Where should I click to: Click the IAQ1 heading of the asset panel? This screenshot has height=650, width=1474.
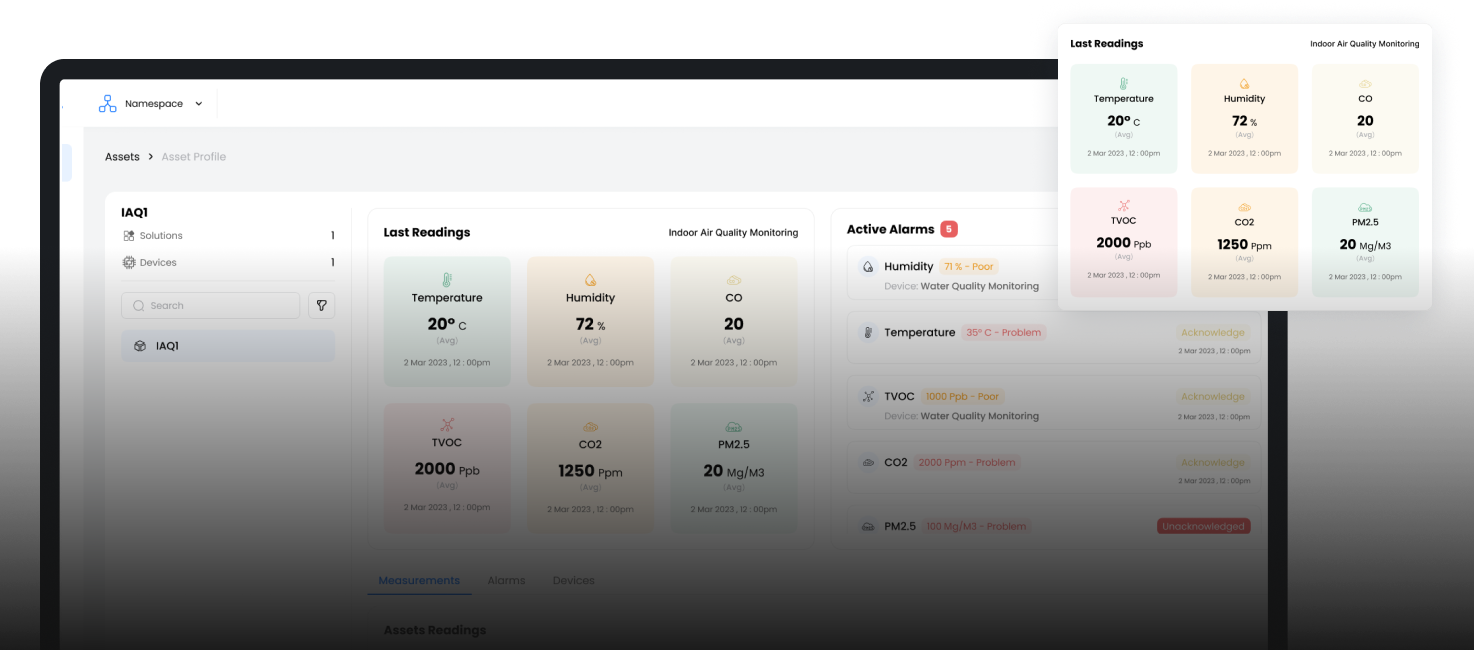pyautogui.click(x=135, y=213)
